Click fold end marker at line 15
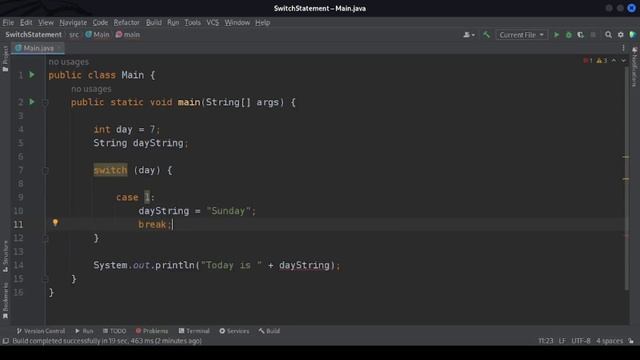Screen dimensions: 640x360 45,279
